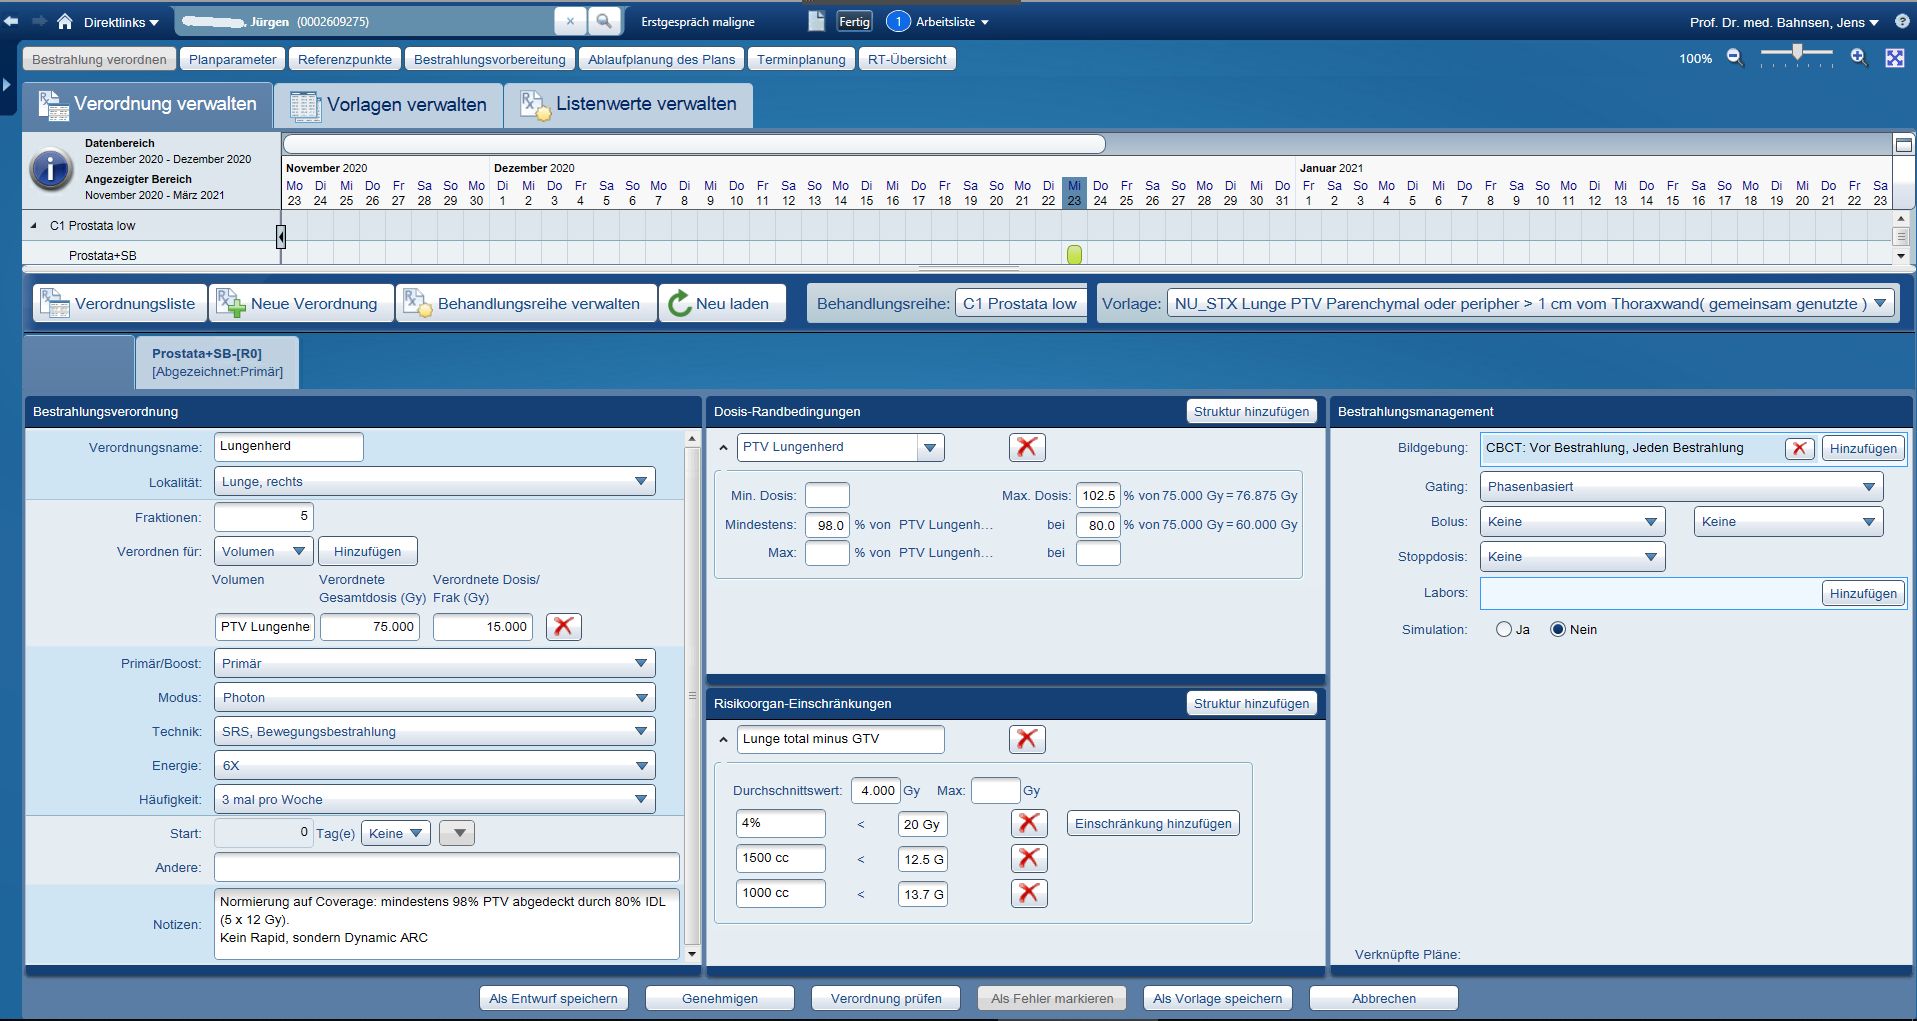
Task: Click the zoom-out magnifier icon
Action: tap(1735, 58)
